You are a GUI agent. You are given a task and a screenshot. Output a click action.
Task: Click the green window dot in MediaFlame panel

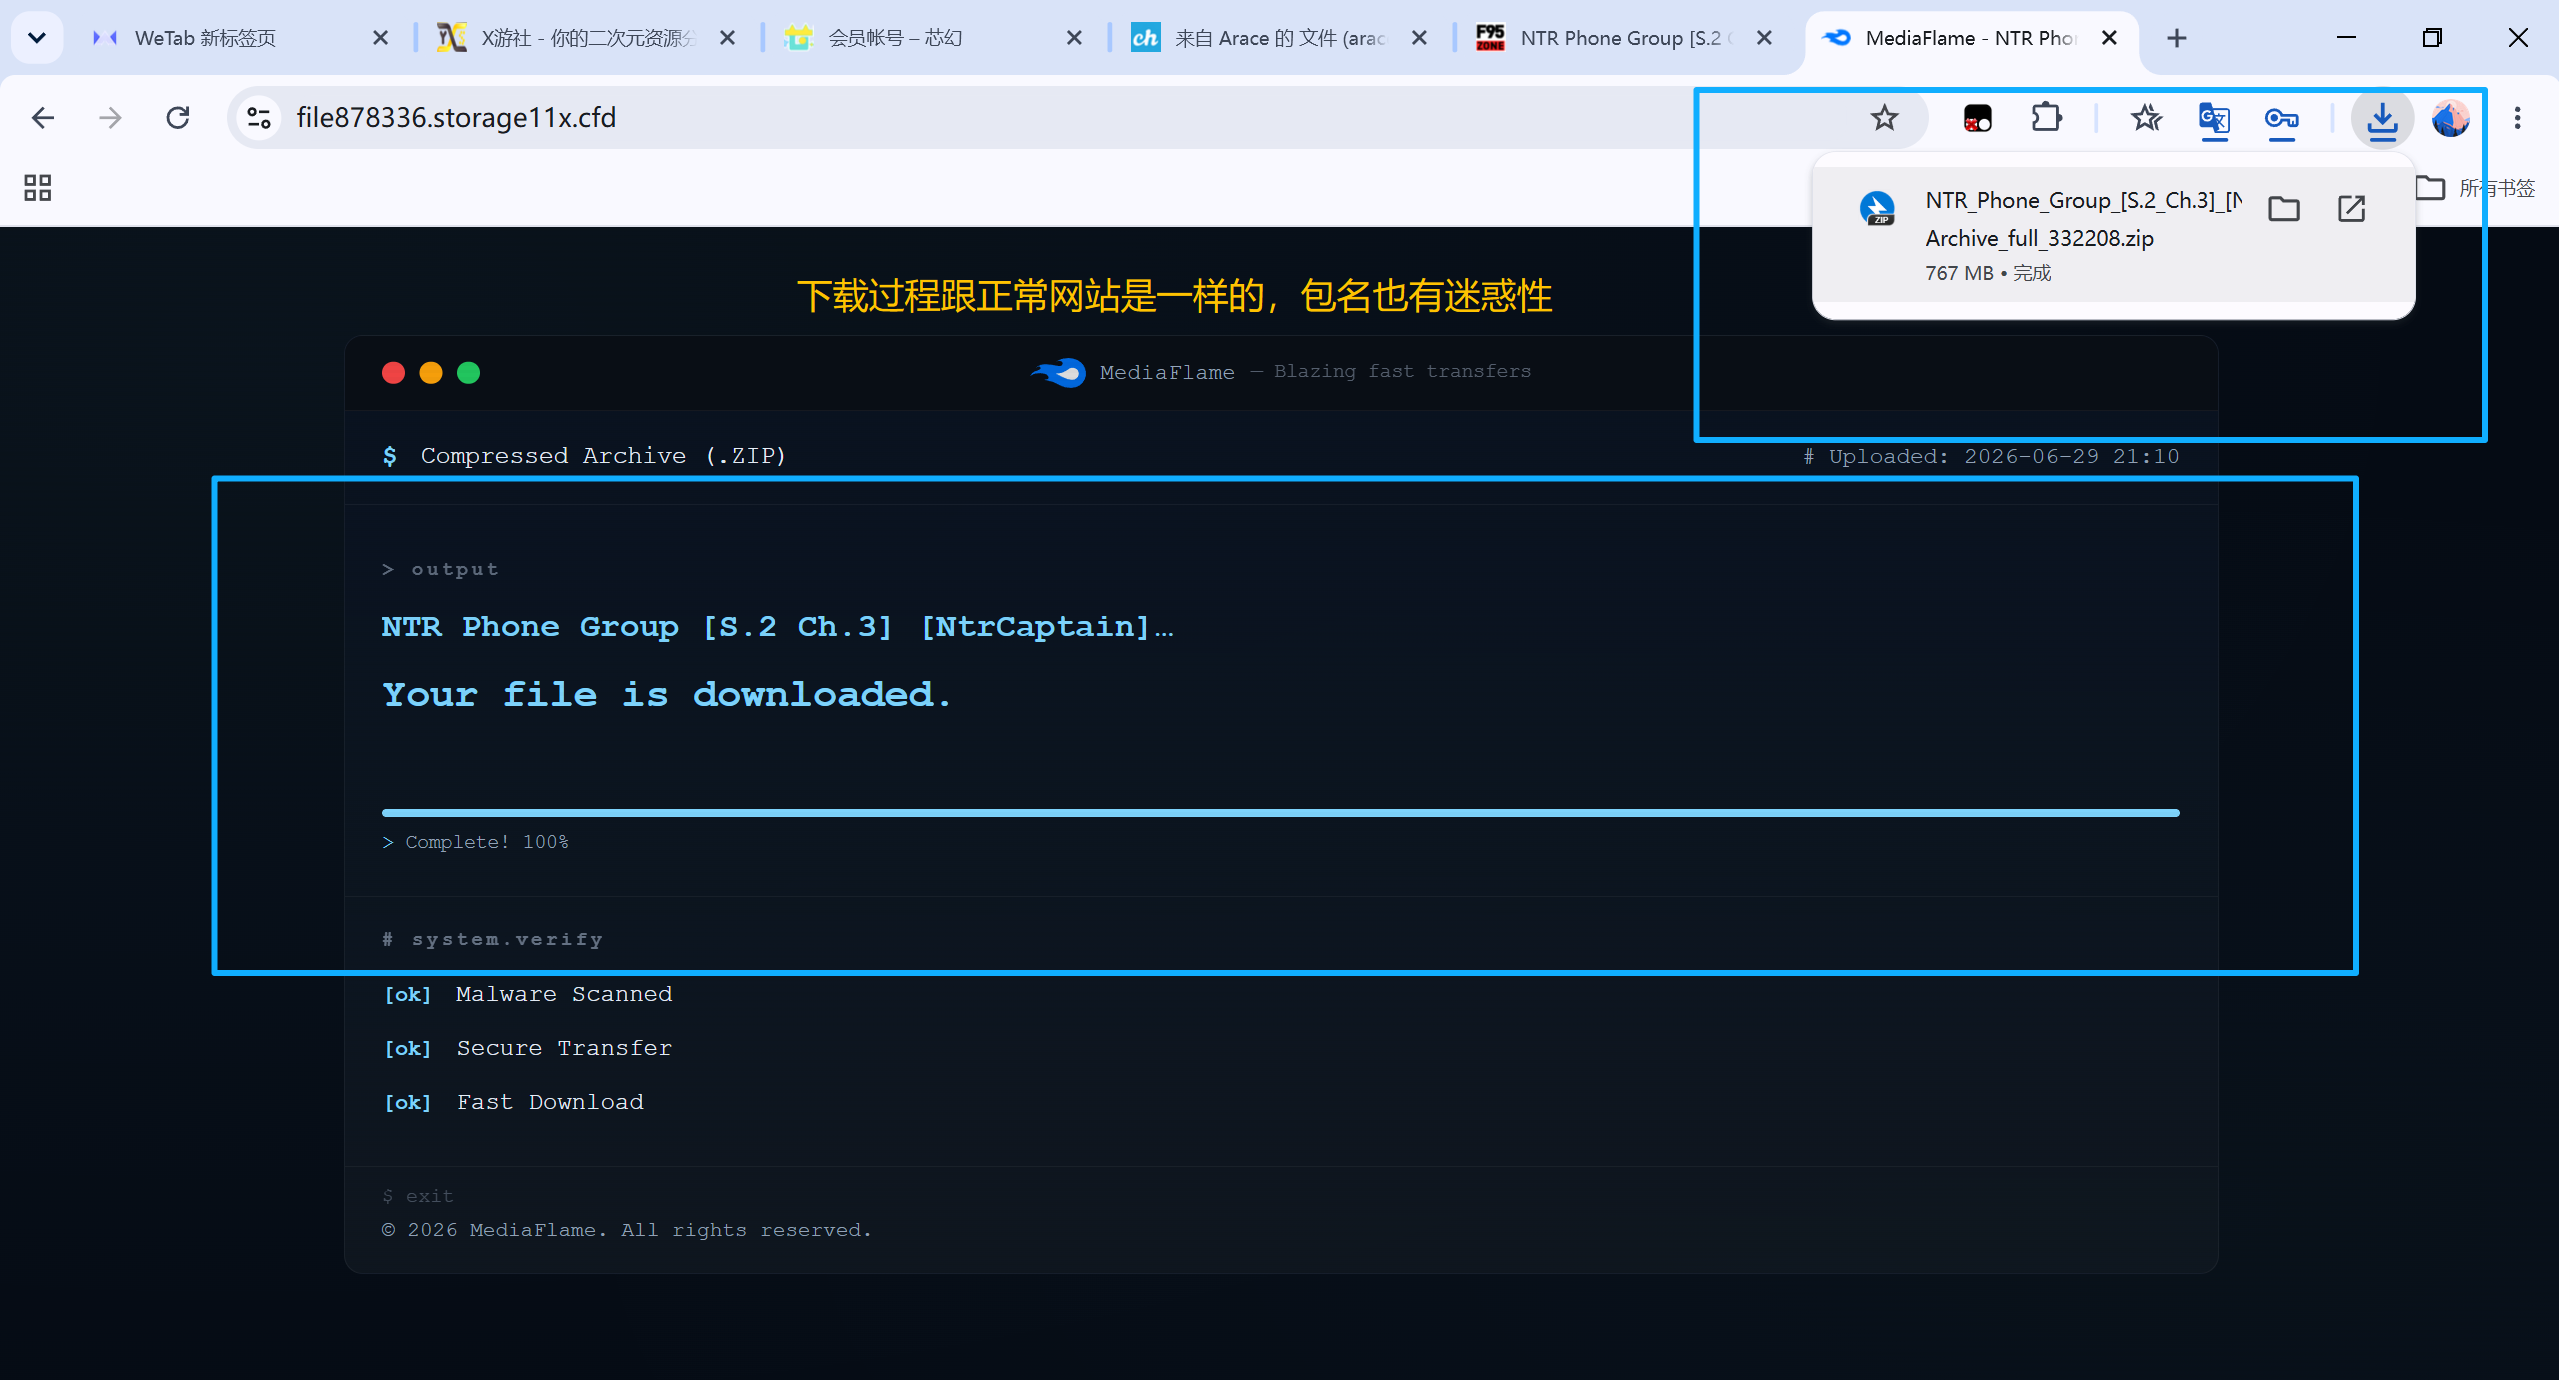pyautogui.click(x=468, y=373)
